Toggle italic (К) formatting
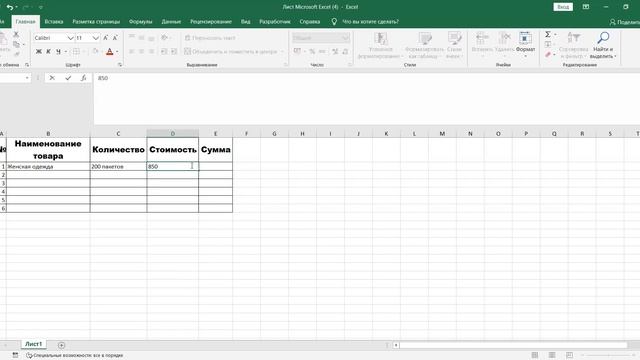The image size is (640, 360). tap(49, 51)
